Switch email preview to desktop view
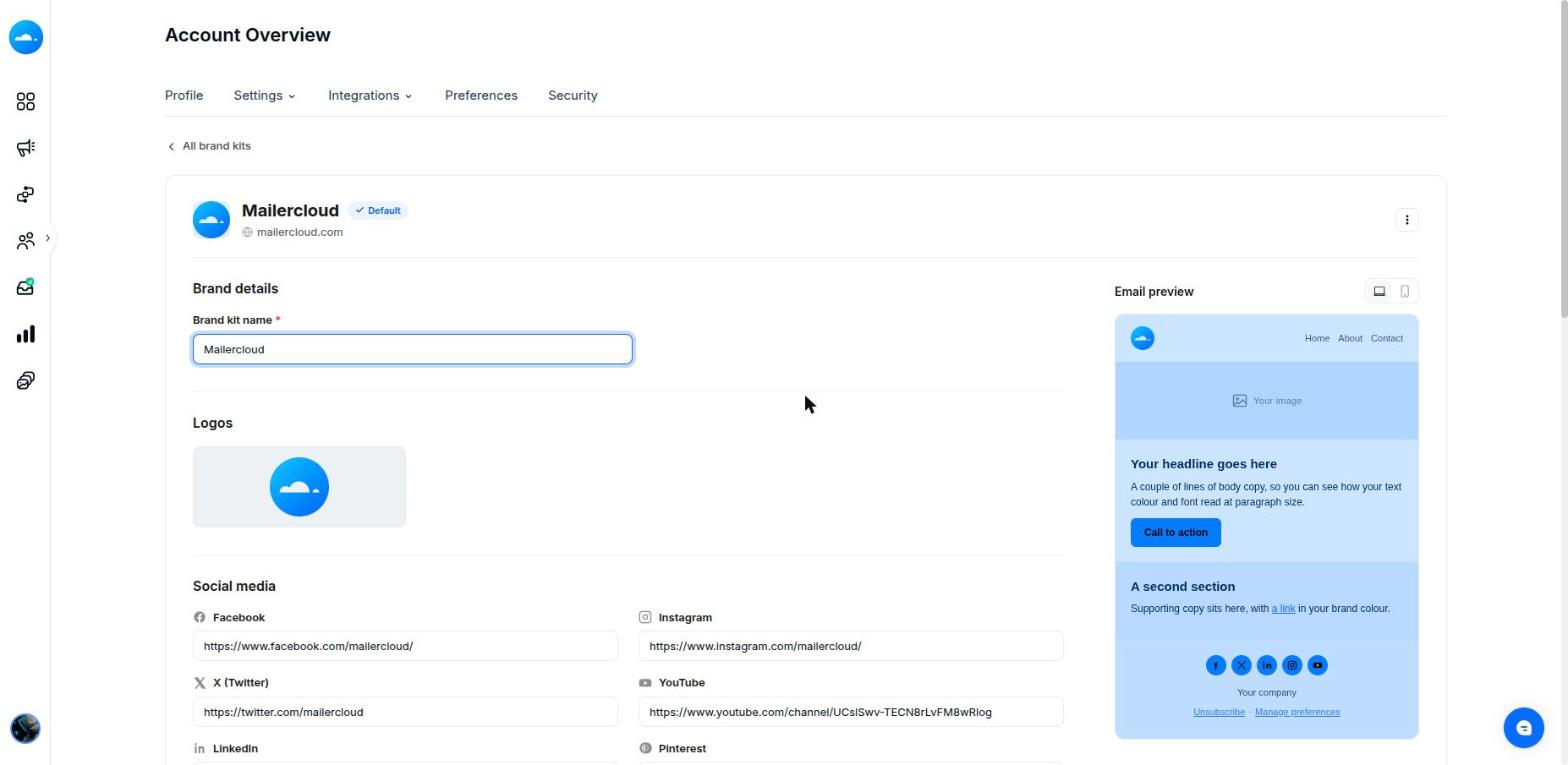This screenshot has height=765, width=1568. [x=1379, y=291]
